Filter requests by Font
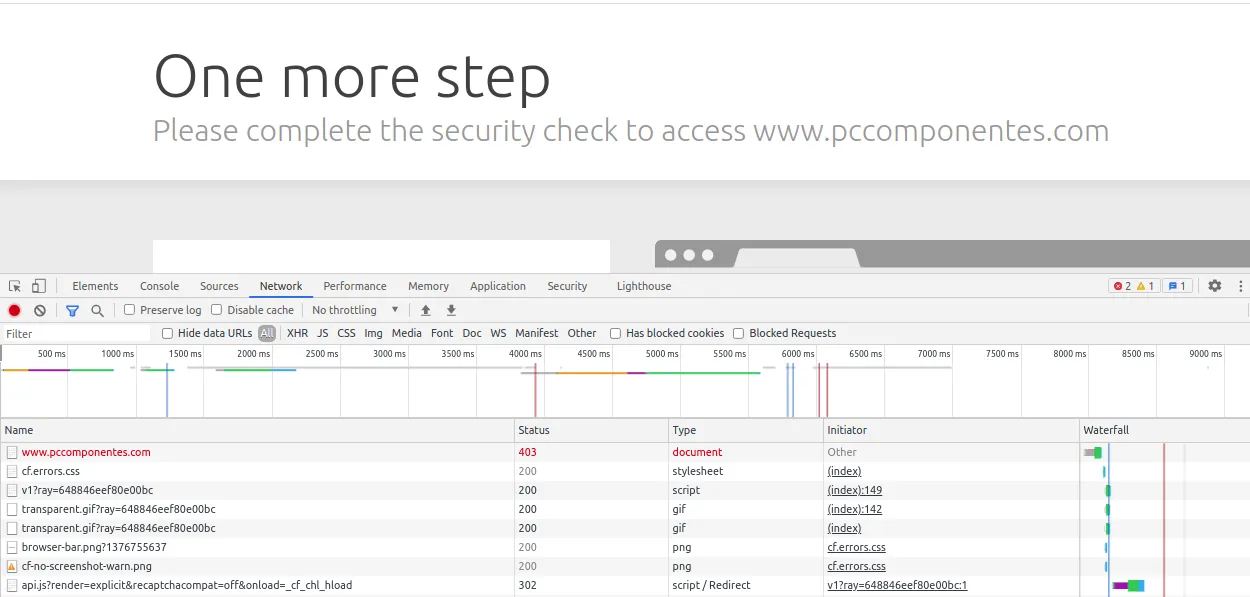This screenshot has height=597, width=1250. (x=442, y=333)
